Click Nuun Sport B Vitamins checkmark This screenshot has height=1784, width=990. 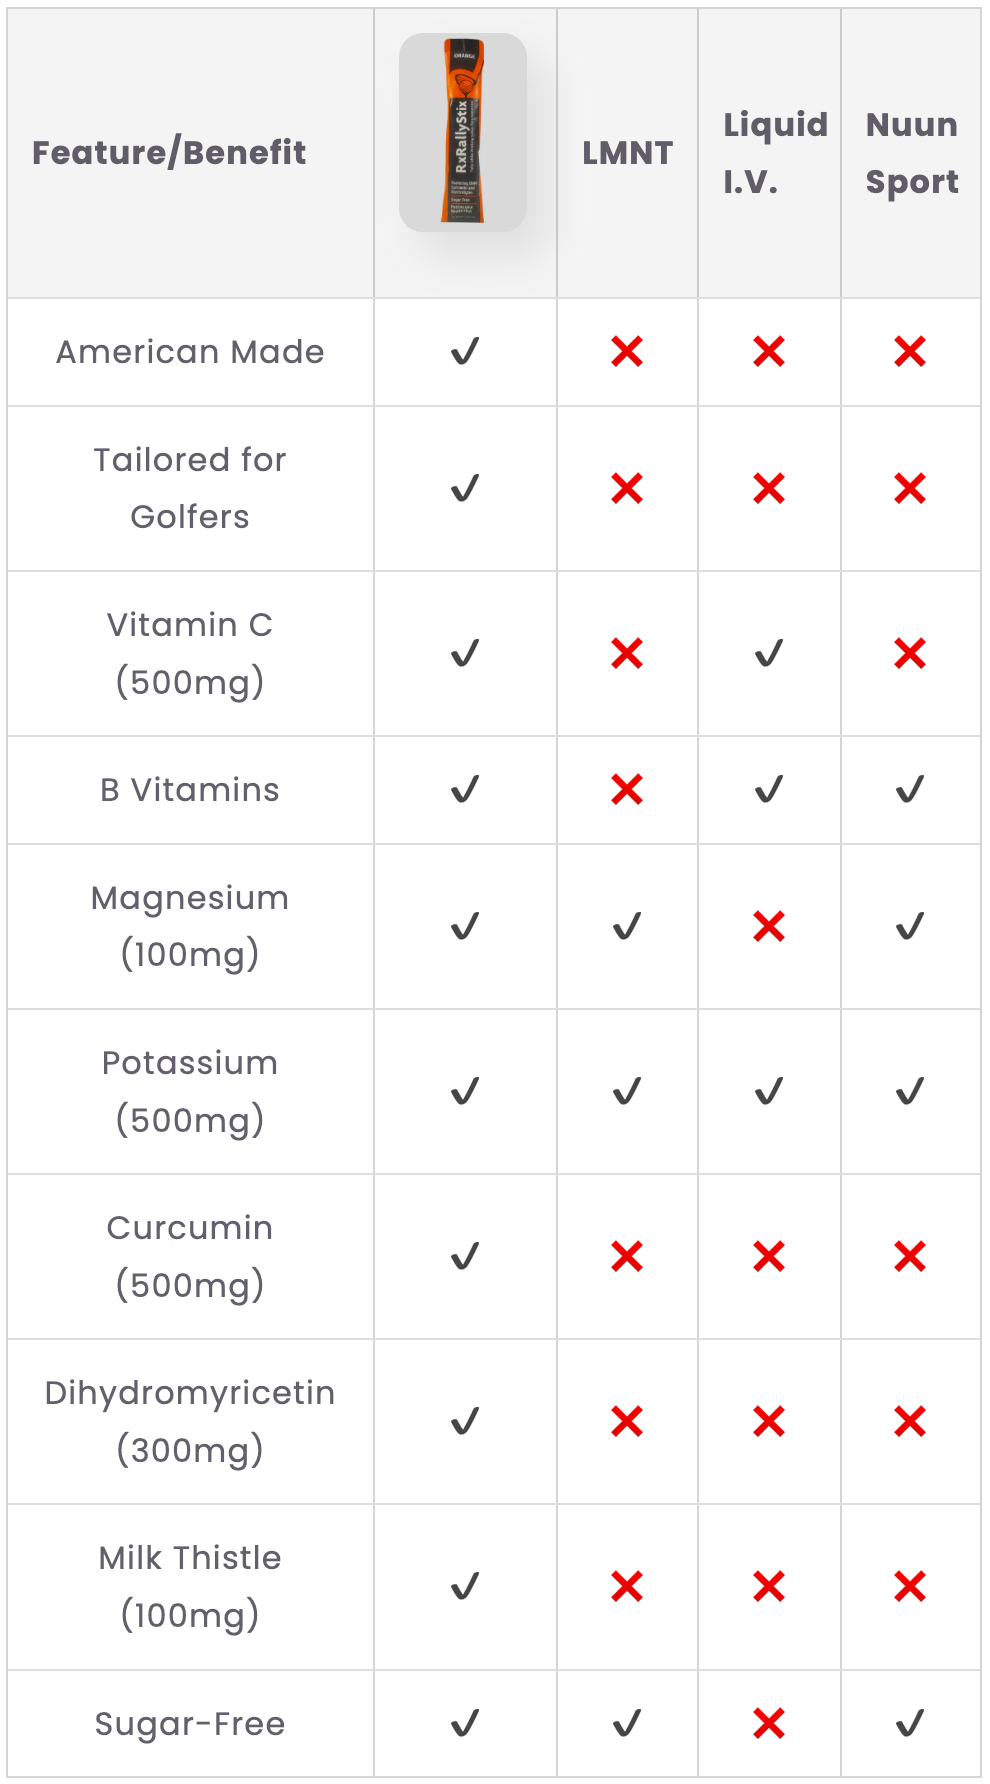pos(910,790)
